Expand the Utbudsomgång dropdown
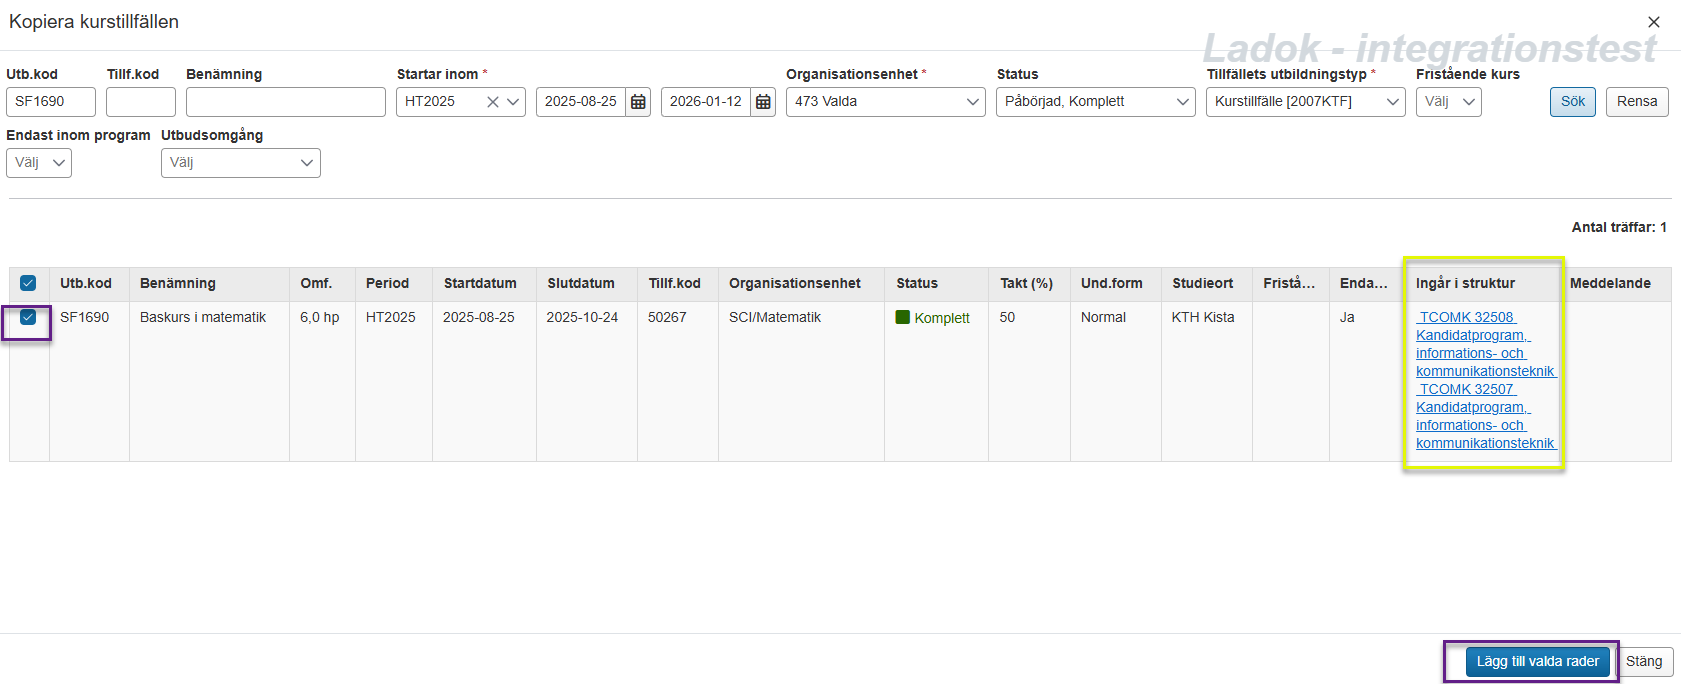 coord(306,163)
